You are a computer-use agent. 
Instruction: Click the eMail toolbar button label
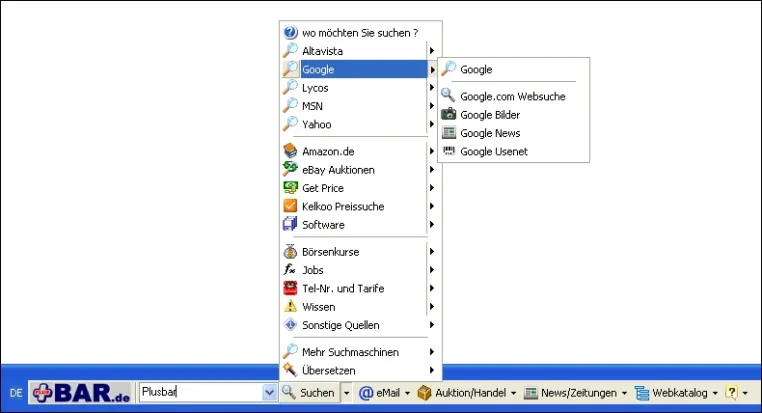[388, 393]
